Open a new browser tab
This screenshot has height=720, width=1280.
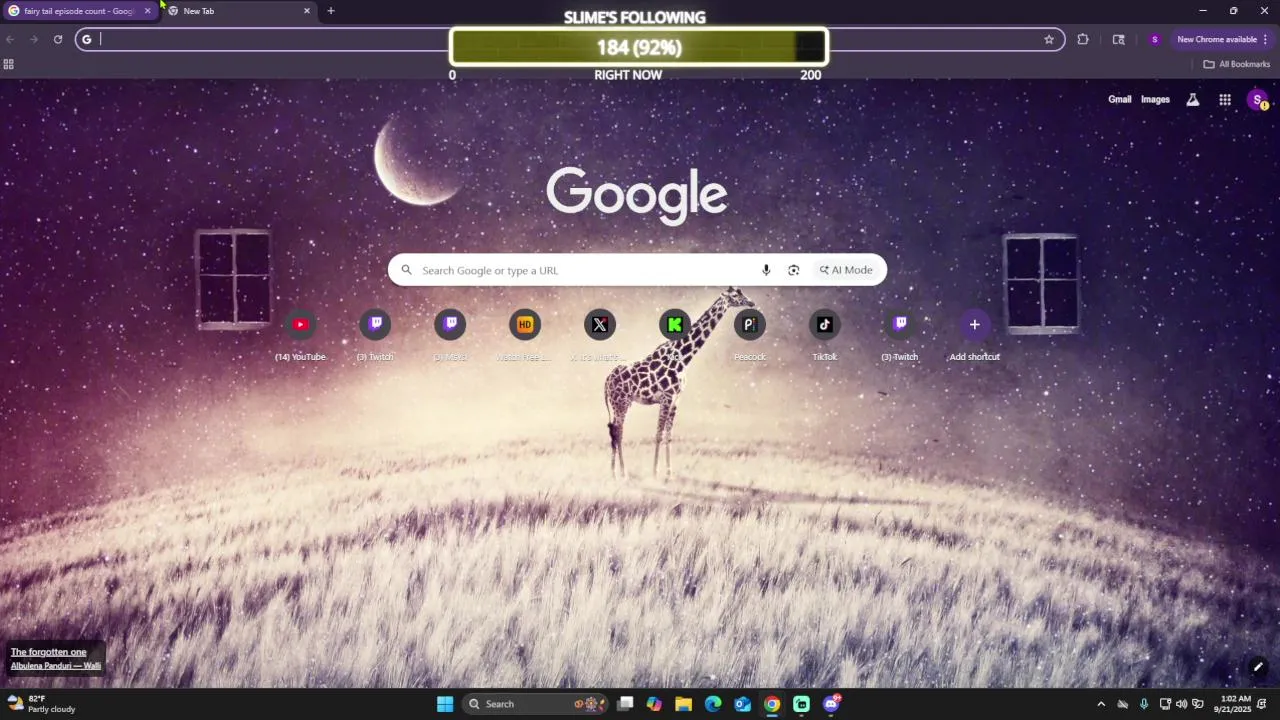[x=331, y=11]
